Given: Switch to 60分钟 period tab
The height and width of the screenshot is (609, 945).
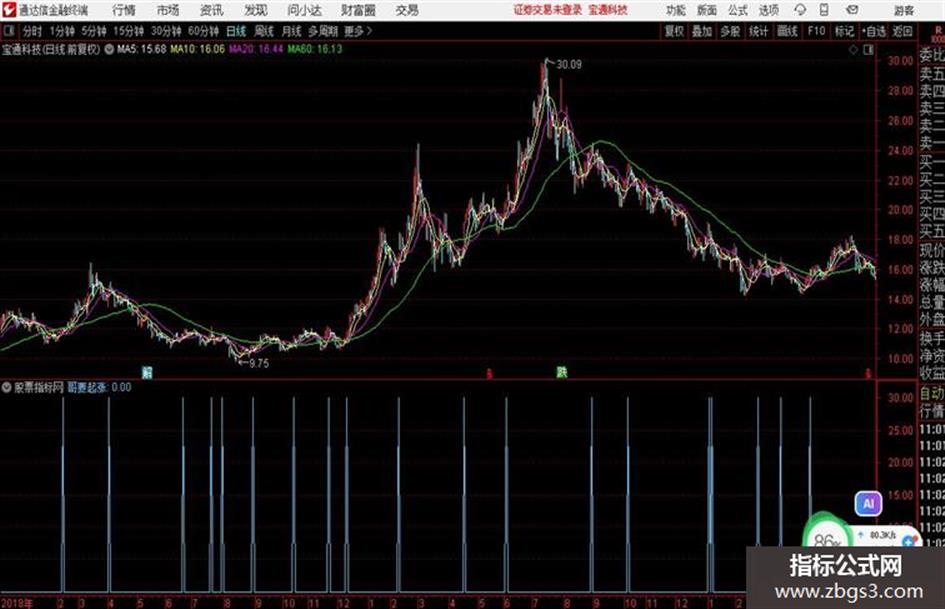Looking at the screenshot, I should pos(203,31).
